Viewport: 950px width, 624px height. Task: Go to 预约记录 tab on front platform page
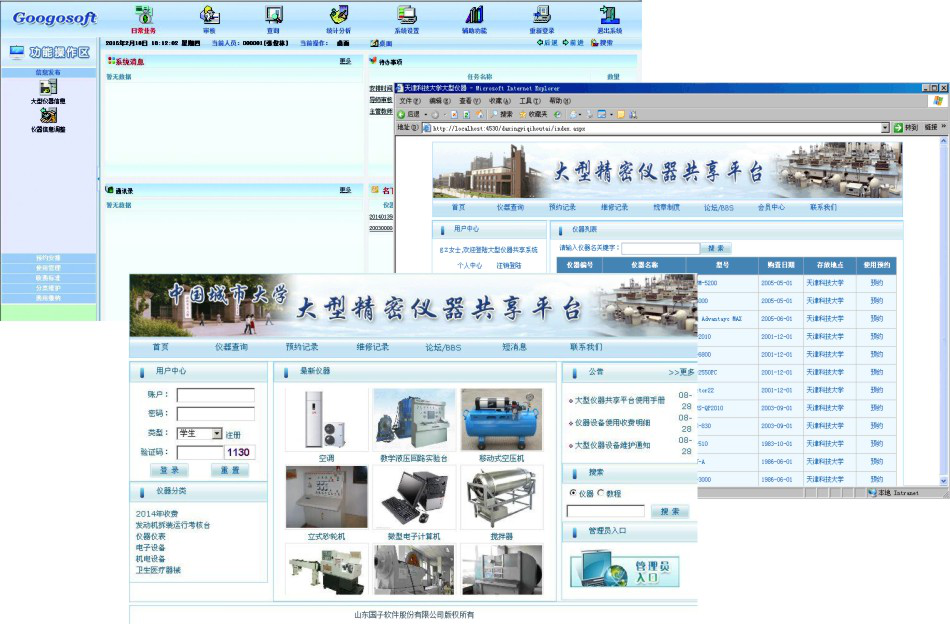click(302, 347)
